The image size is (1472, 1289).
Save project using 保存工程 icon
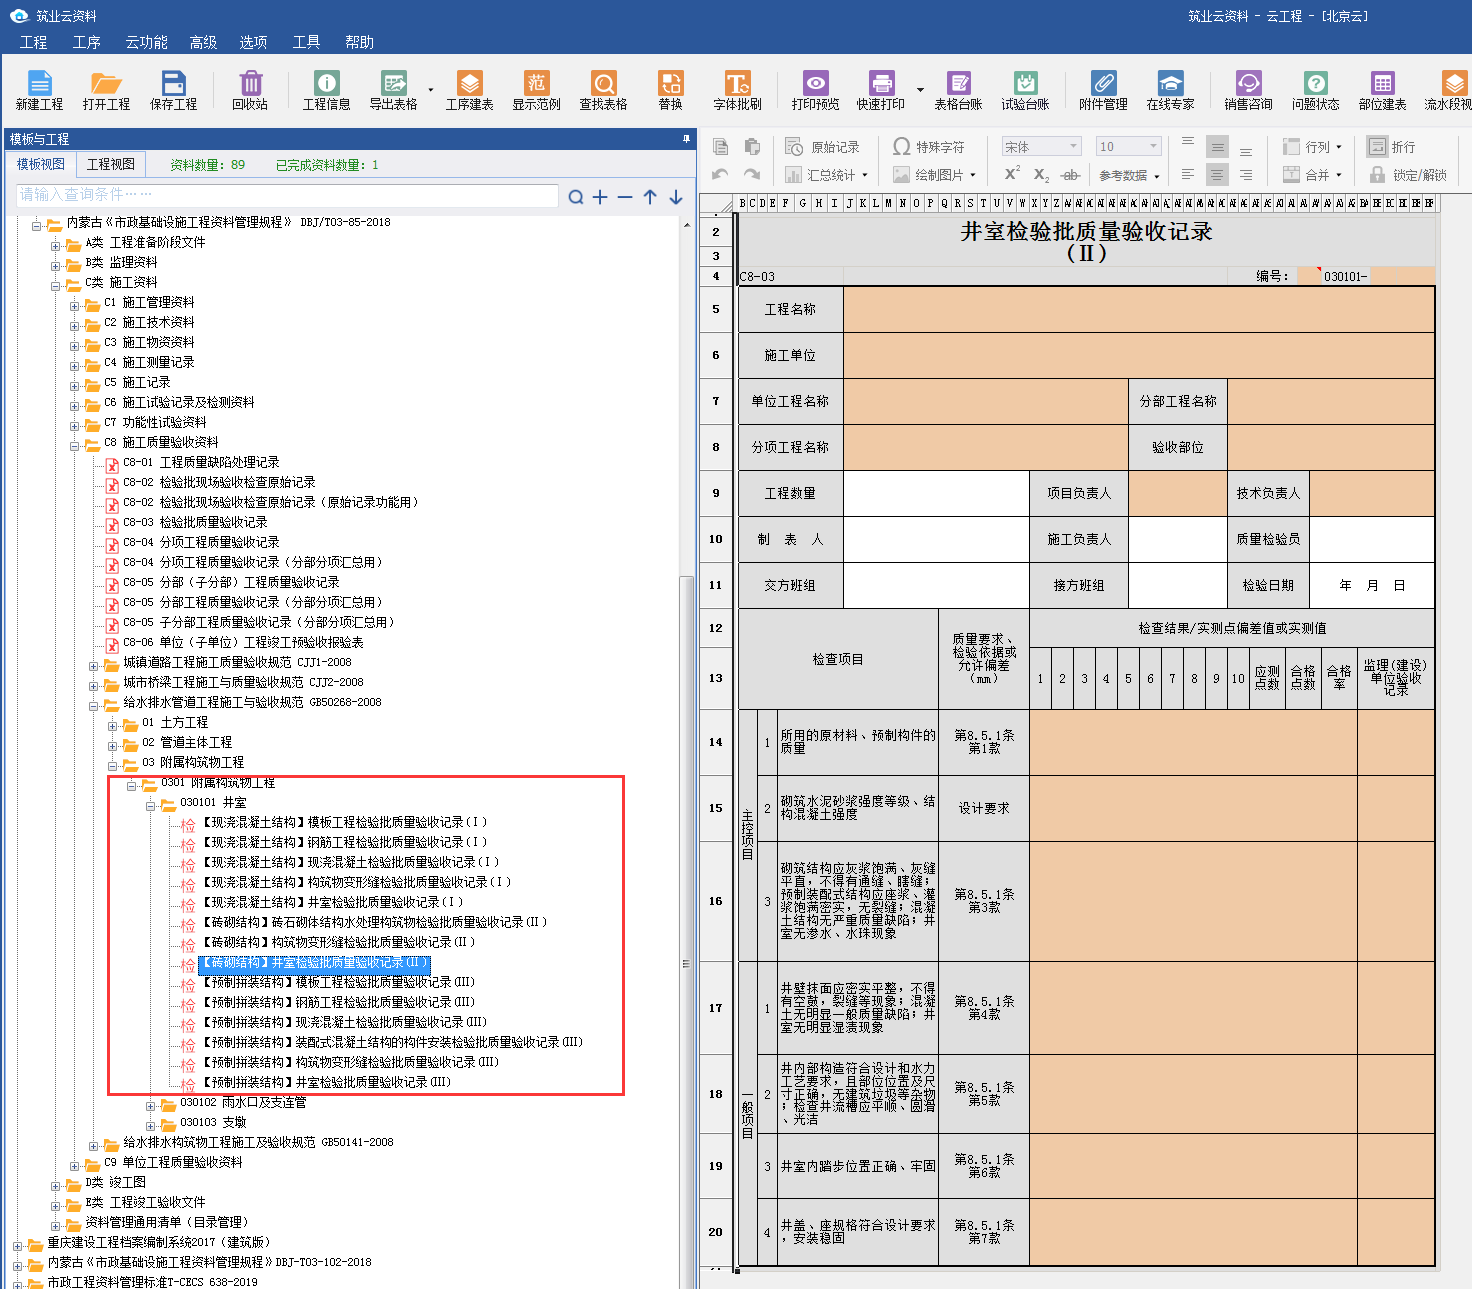coord(173,90)
